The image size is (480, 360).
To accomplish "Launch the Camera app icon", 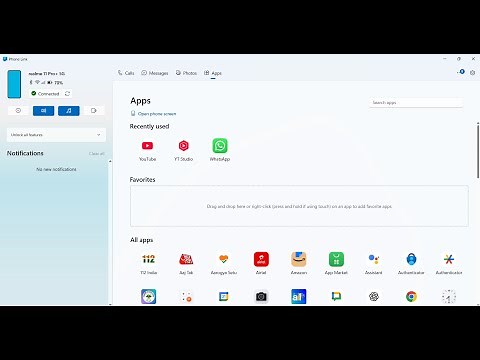I will coord(261,296).
